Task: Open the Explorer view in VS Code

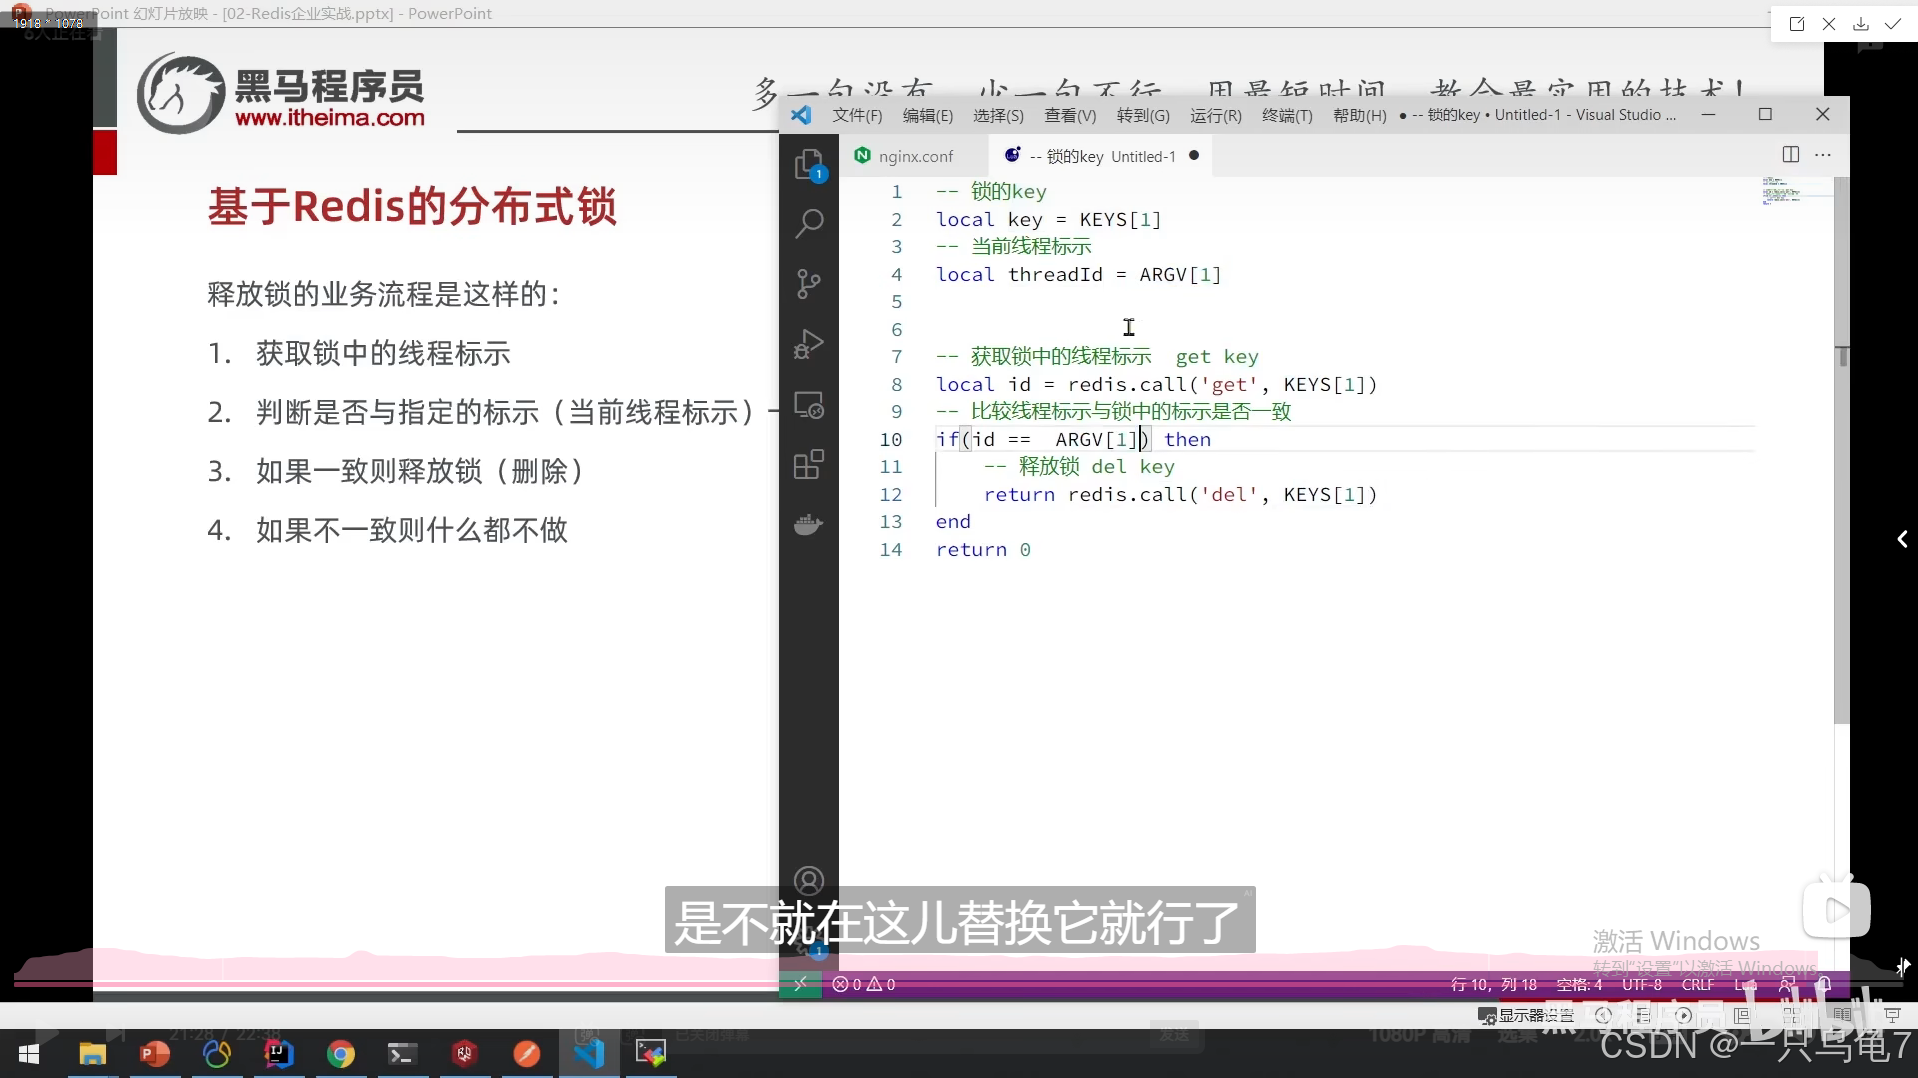Action: click(808, 165)
